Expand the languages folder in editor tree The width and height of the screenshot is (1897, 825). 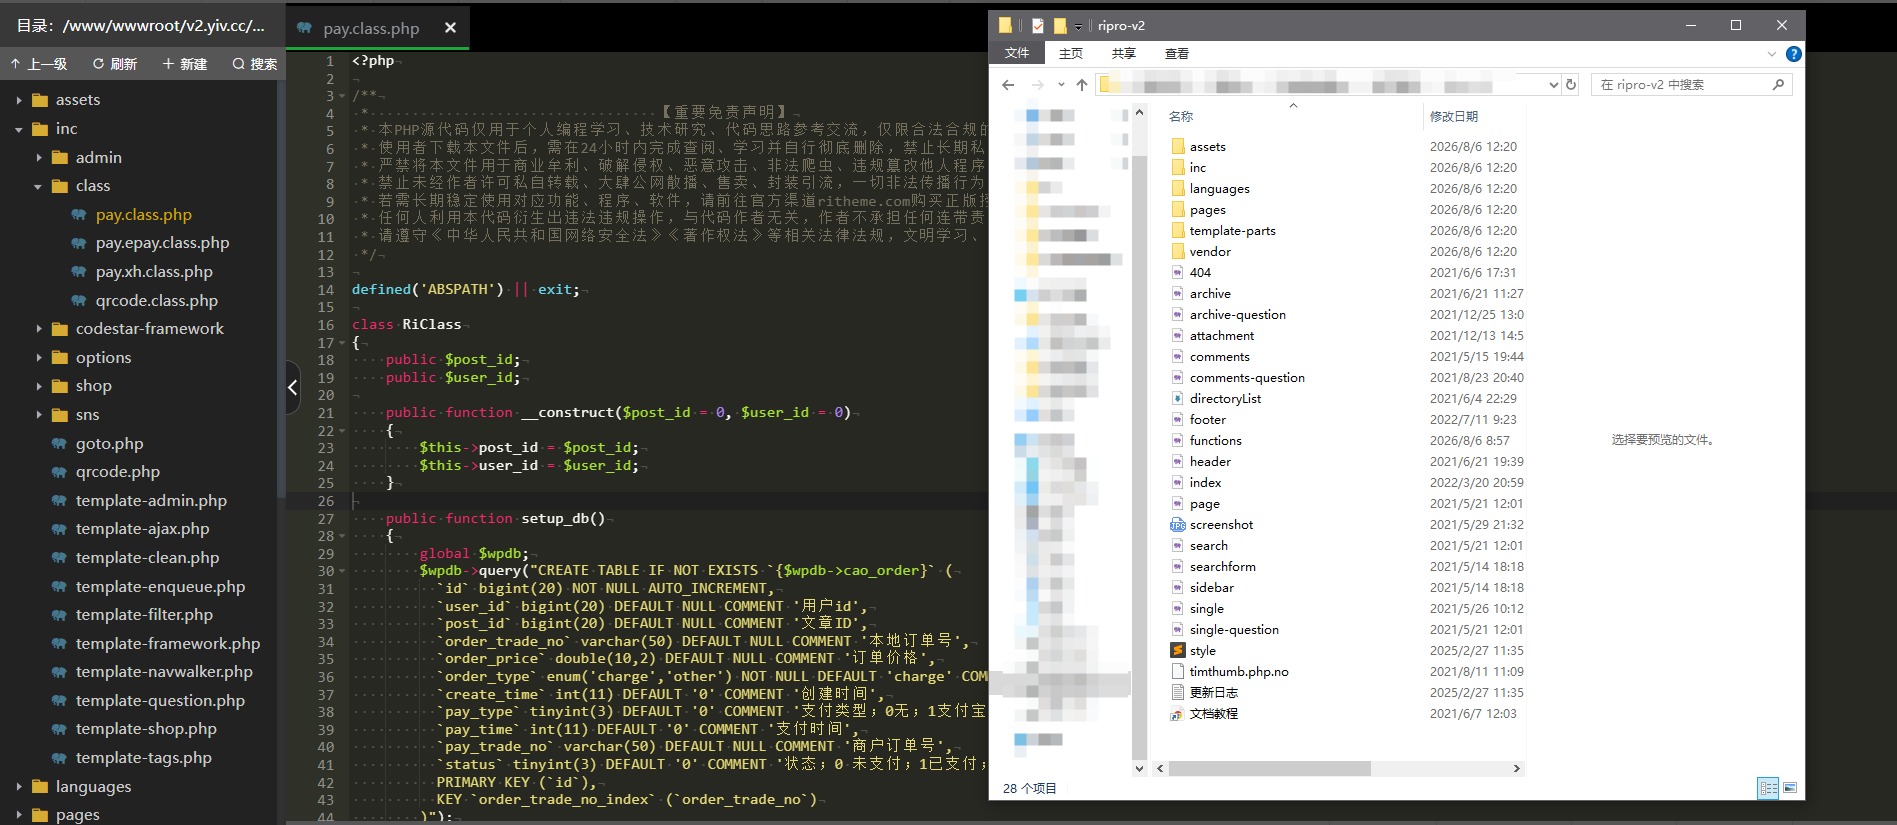pos(19,787)
